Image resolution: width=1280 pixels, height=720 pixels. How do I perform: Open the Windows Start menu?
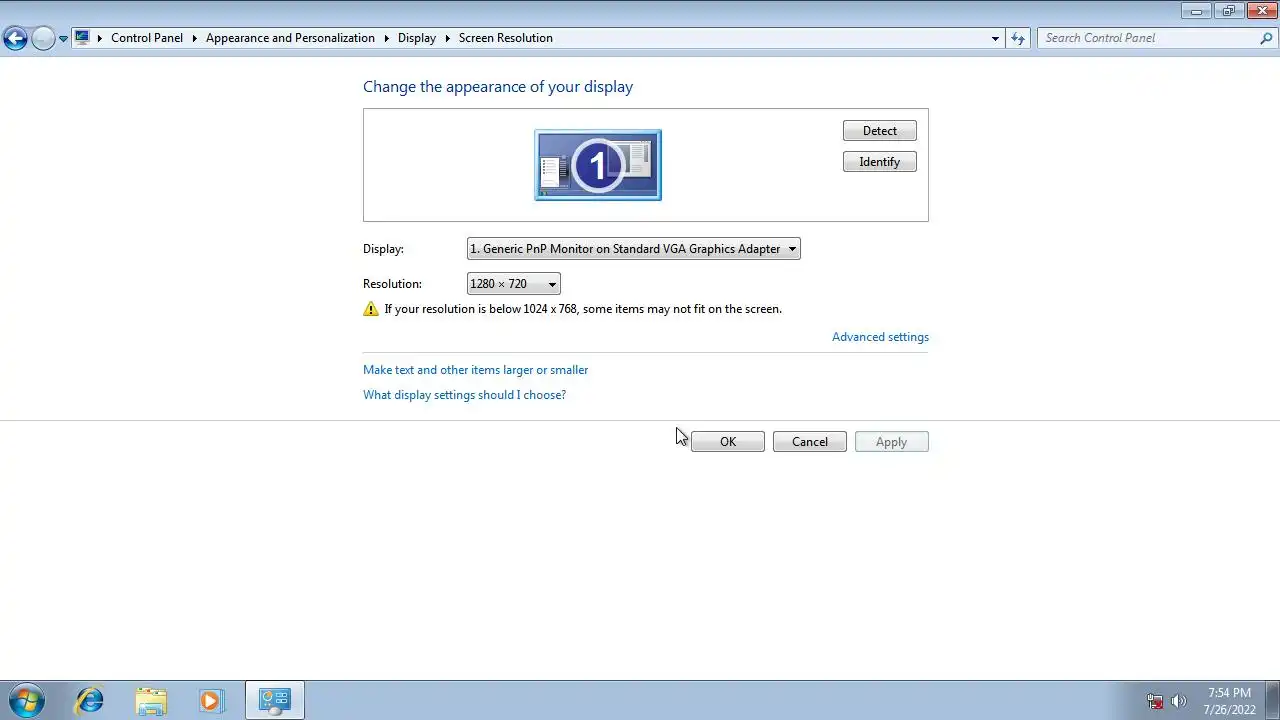(x=26, y=700)
